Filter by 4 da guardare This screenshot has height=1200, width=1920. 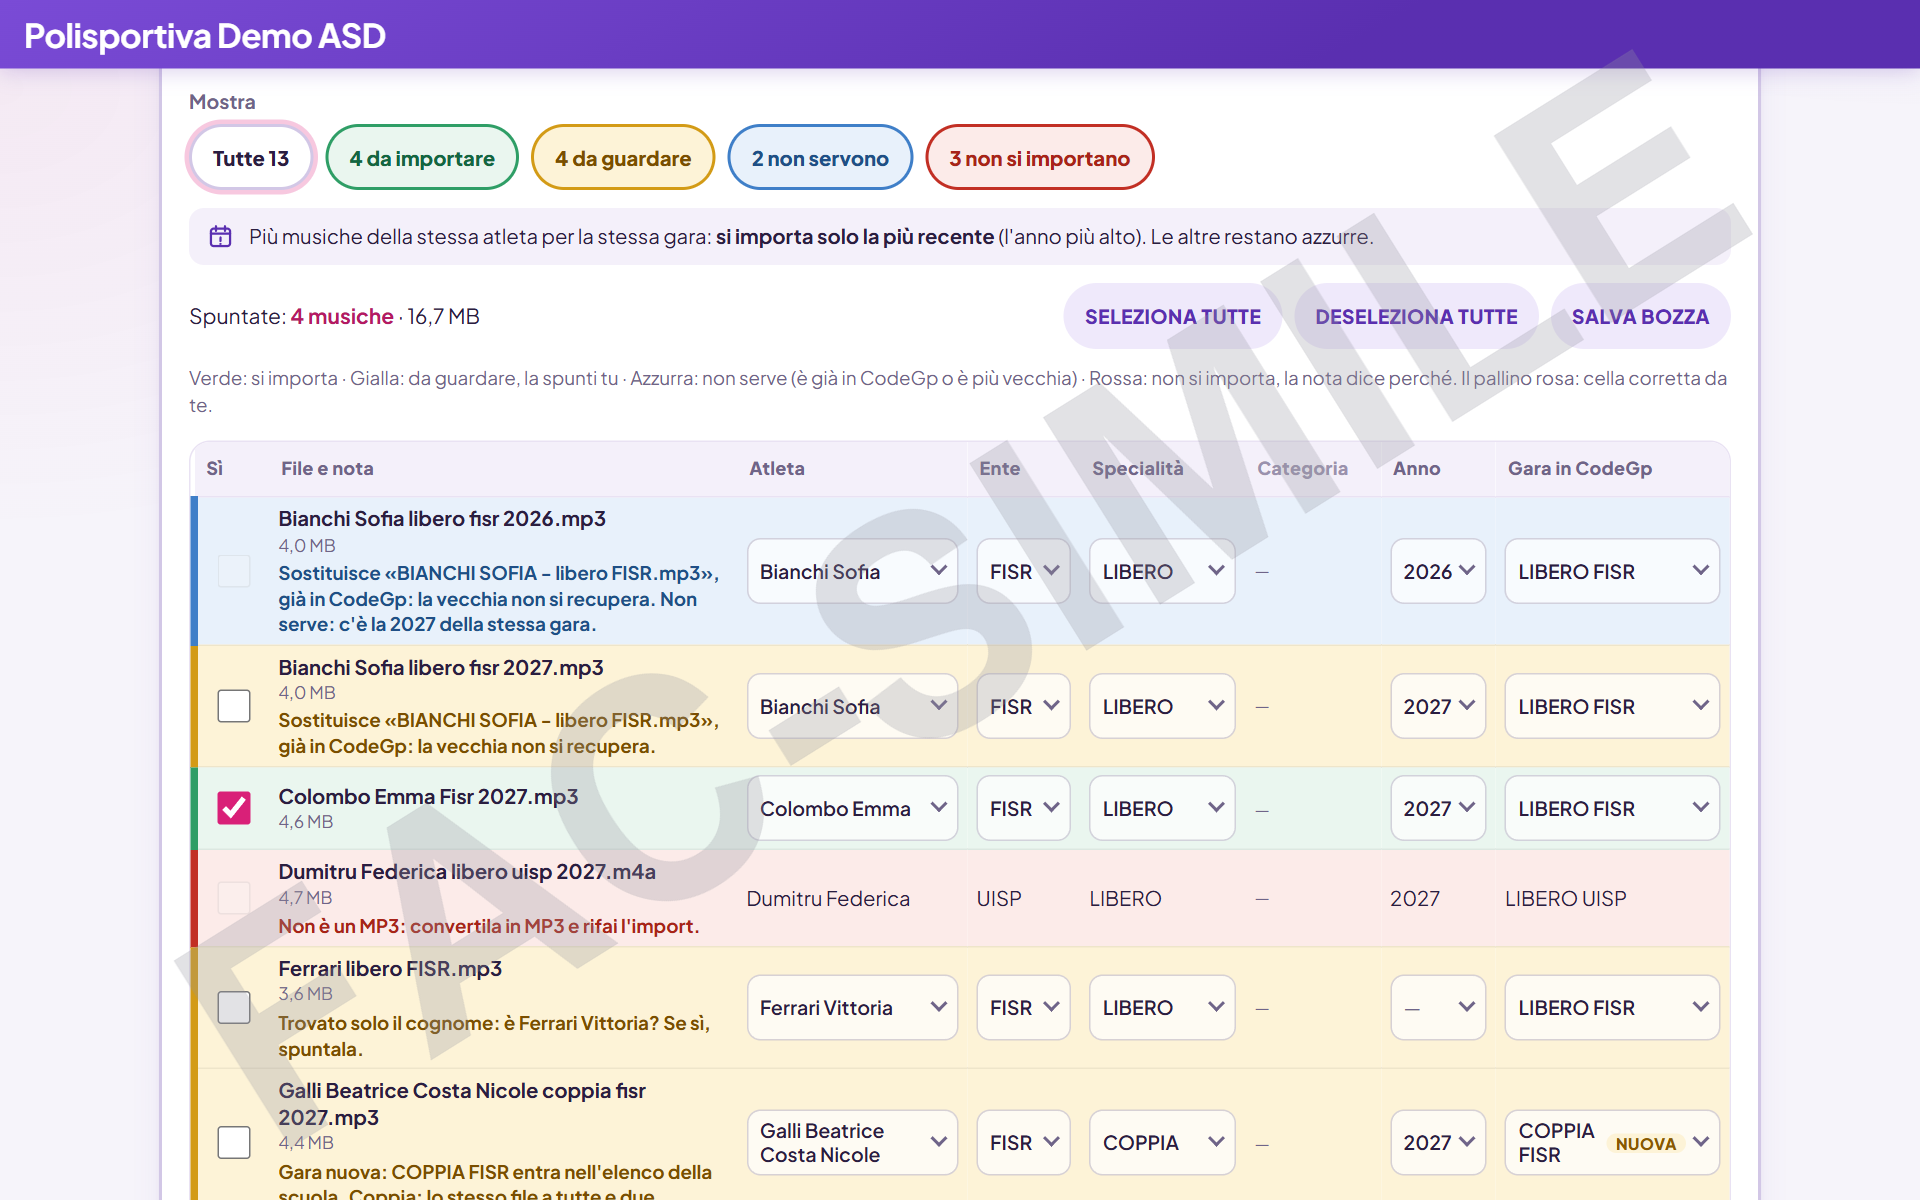pos(623,158)
